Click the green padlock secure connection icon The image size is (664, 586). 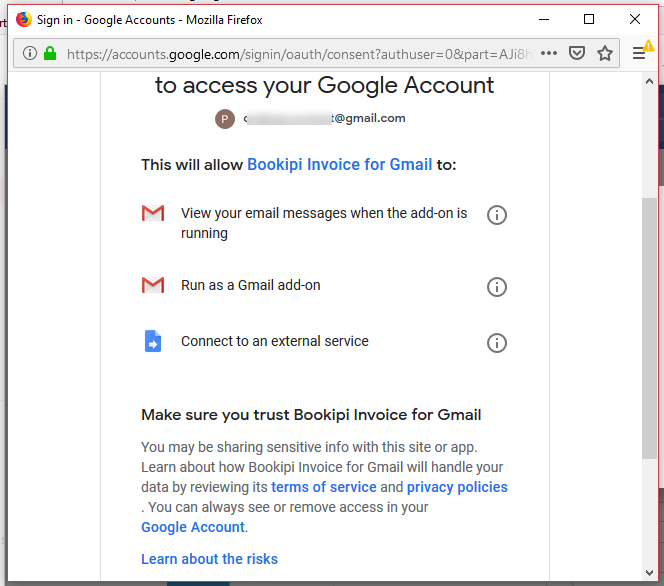(x=50, y=53)
